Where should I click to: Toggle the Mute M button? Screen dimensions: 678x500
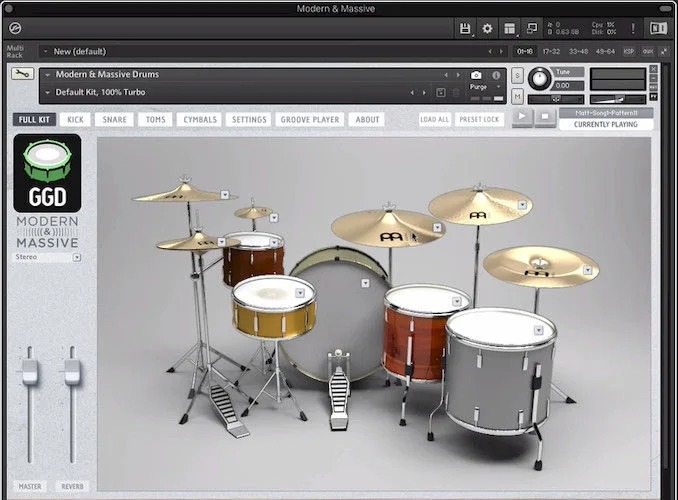[517, 96]
